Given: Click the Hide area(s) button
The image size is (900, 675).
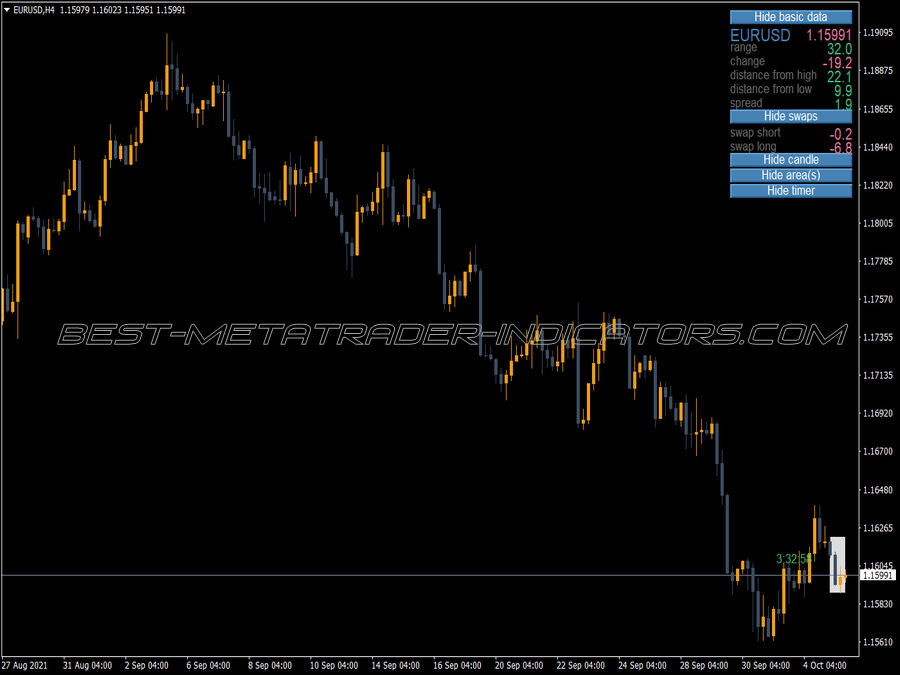Looking at the screenshot, I should tap(790, 175).
